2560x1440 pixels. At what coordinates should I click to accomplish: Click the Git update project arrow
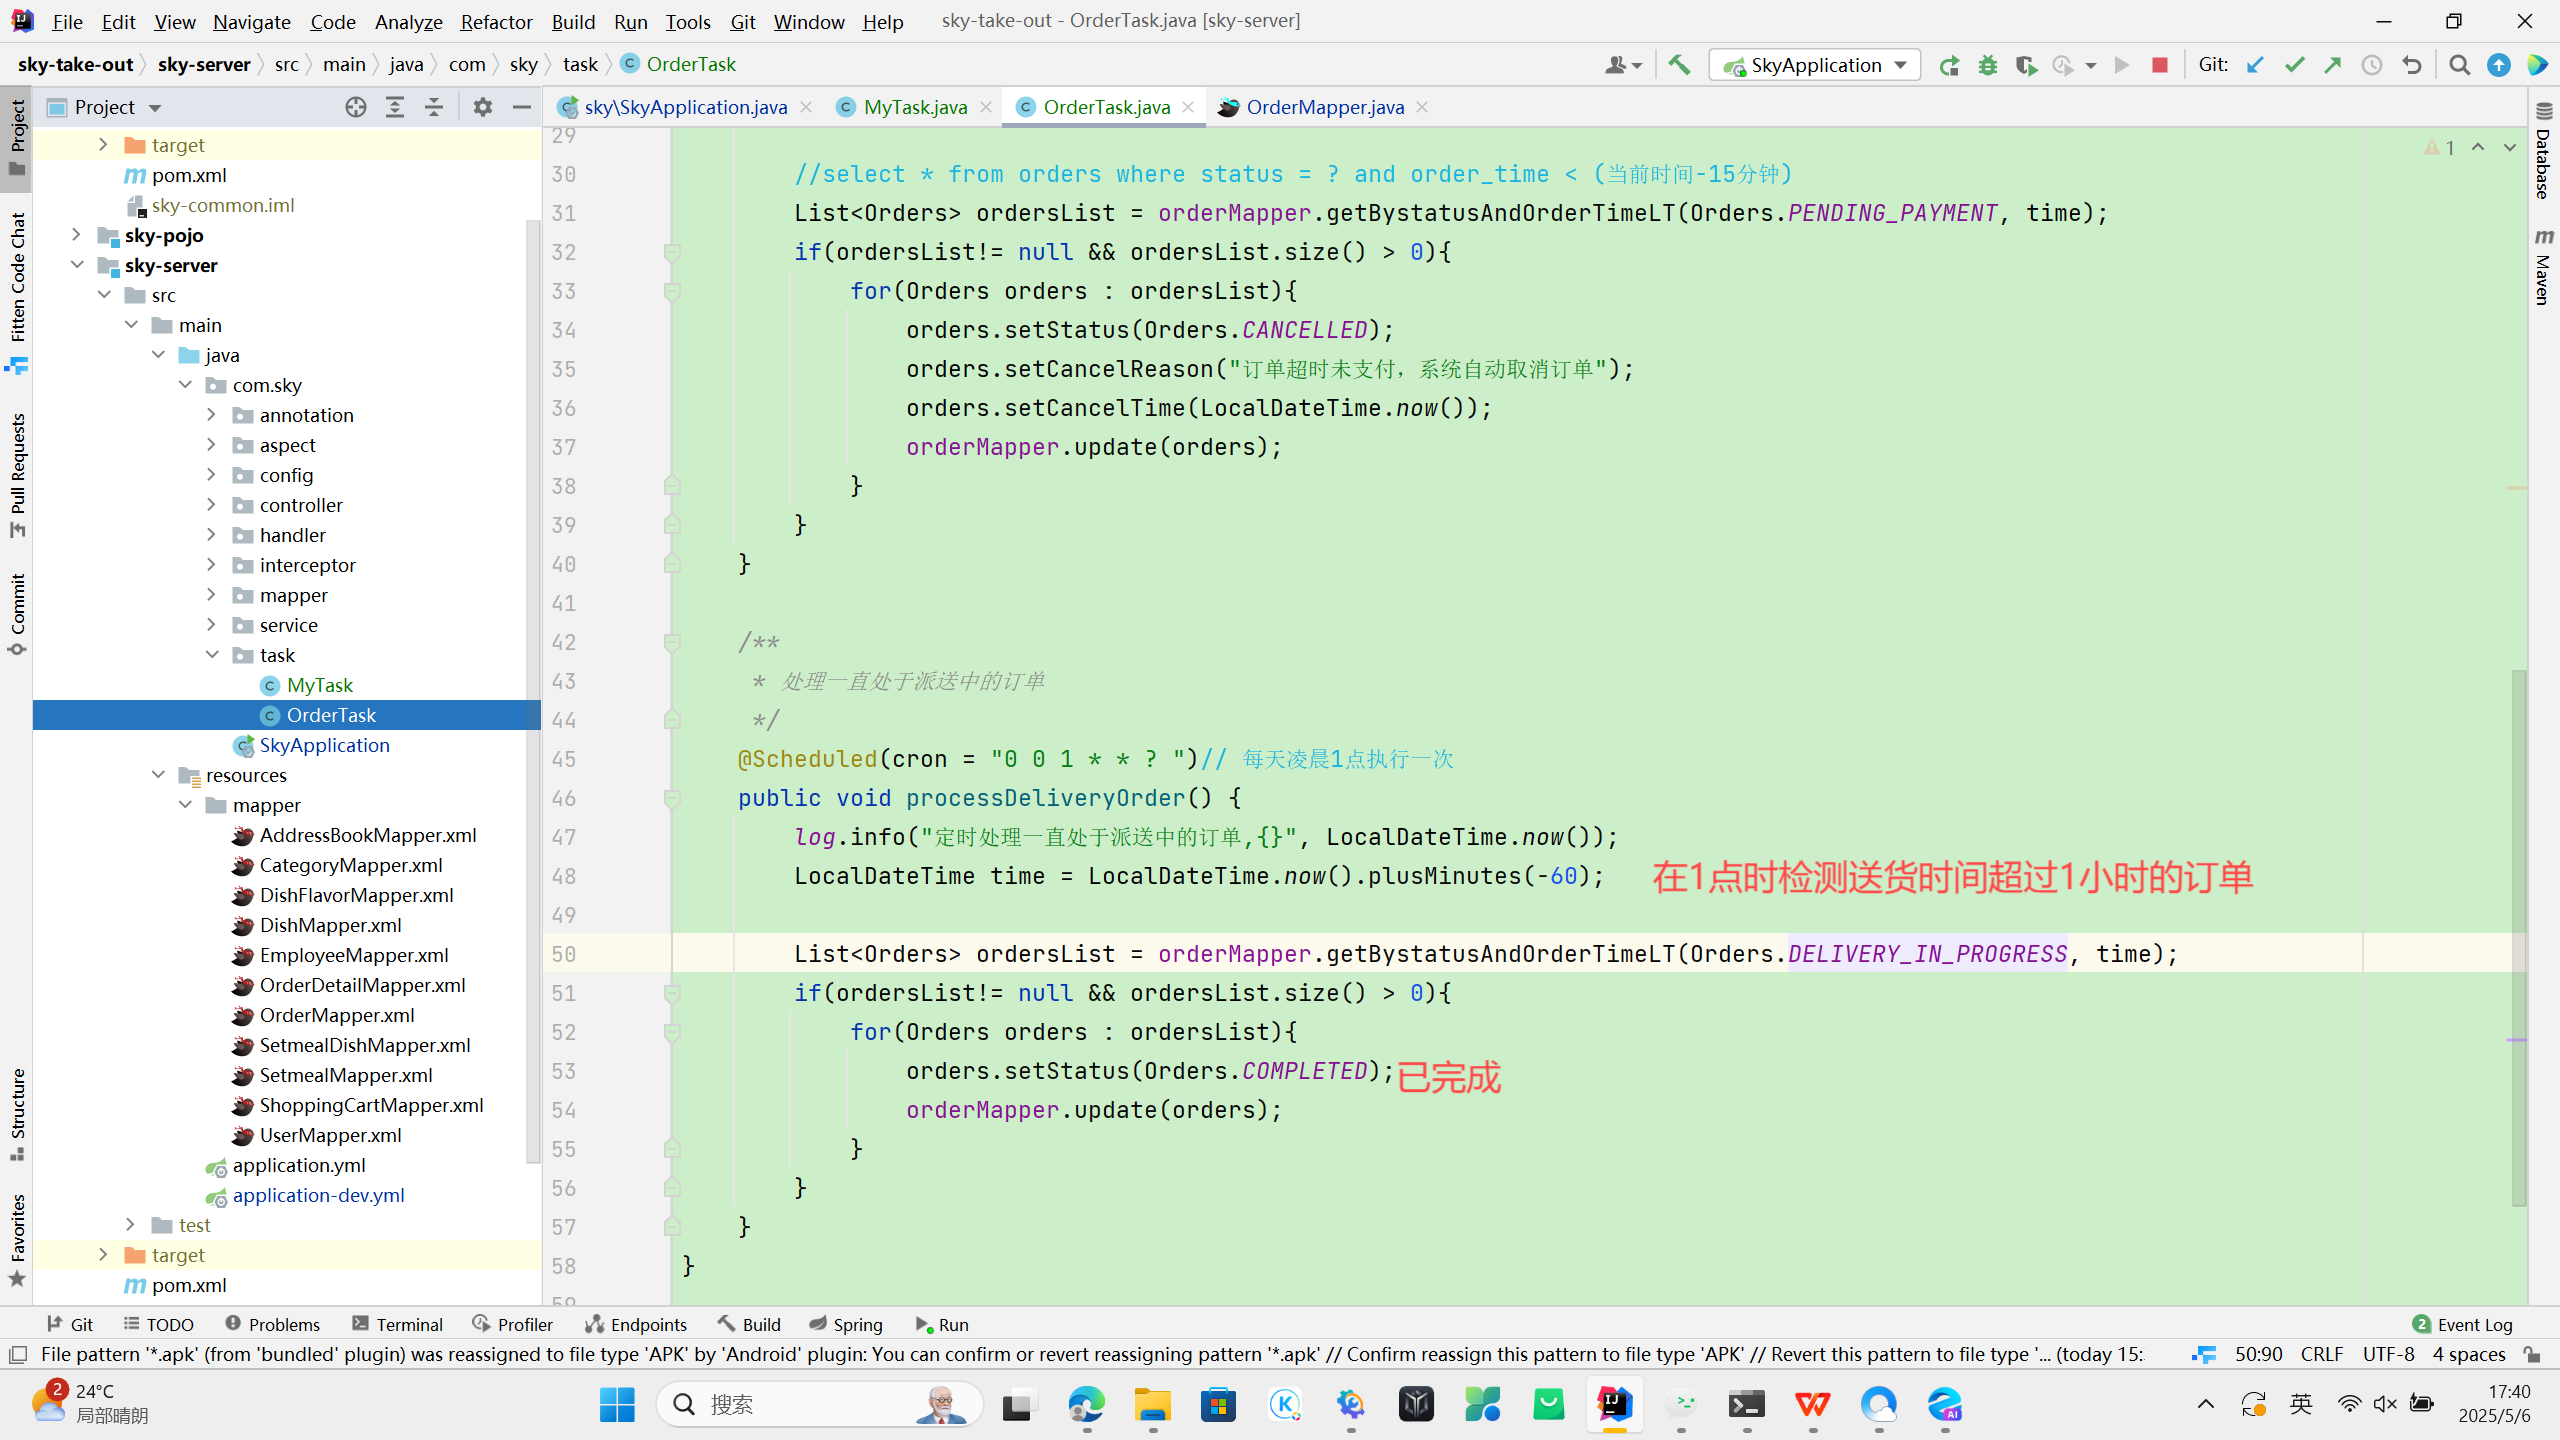coord(2255,65)
